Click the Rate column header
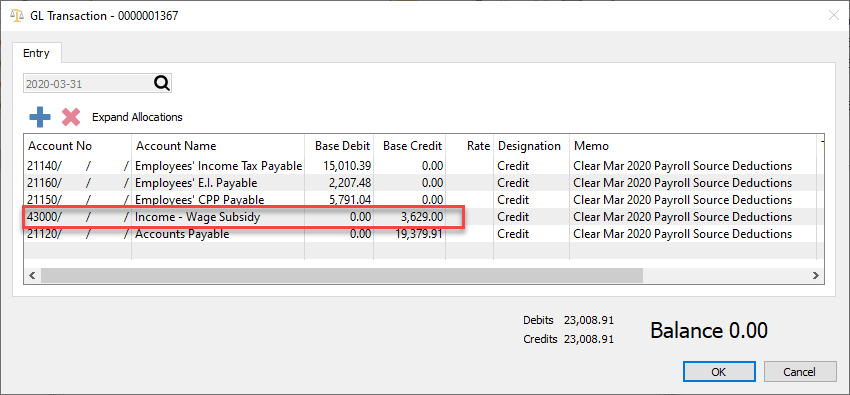The image size is (850, 395). (470, 146)
